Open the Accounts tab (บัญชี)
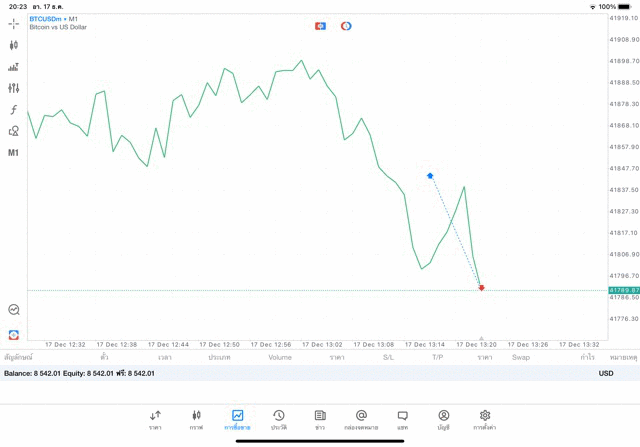 [x=443, y=419]
